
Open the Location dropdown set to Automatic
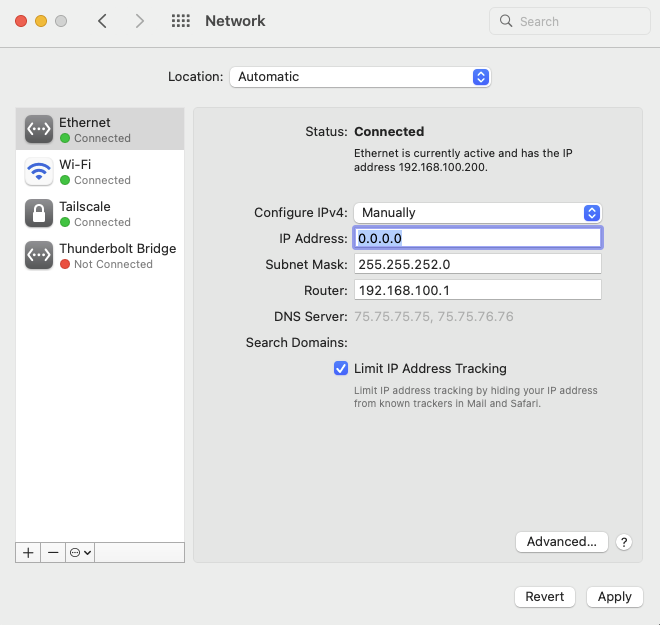(x=360, y=77)
